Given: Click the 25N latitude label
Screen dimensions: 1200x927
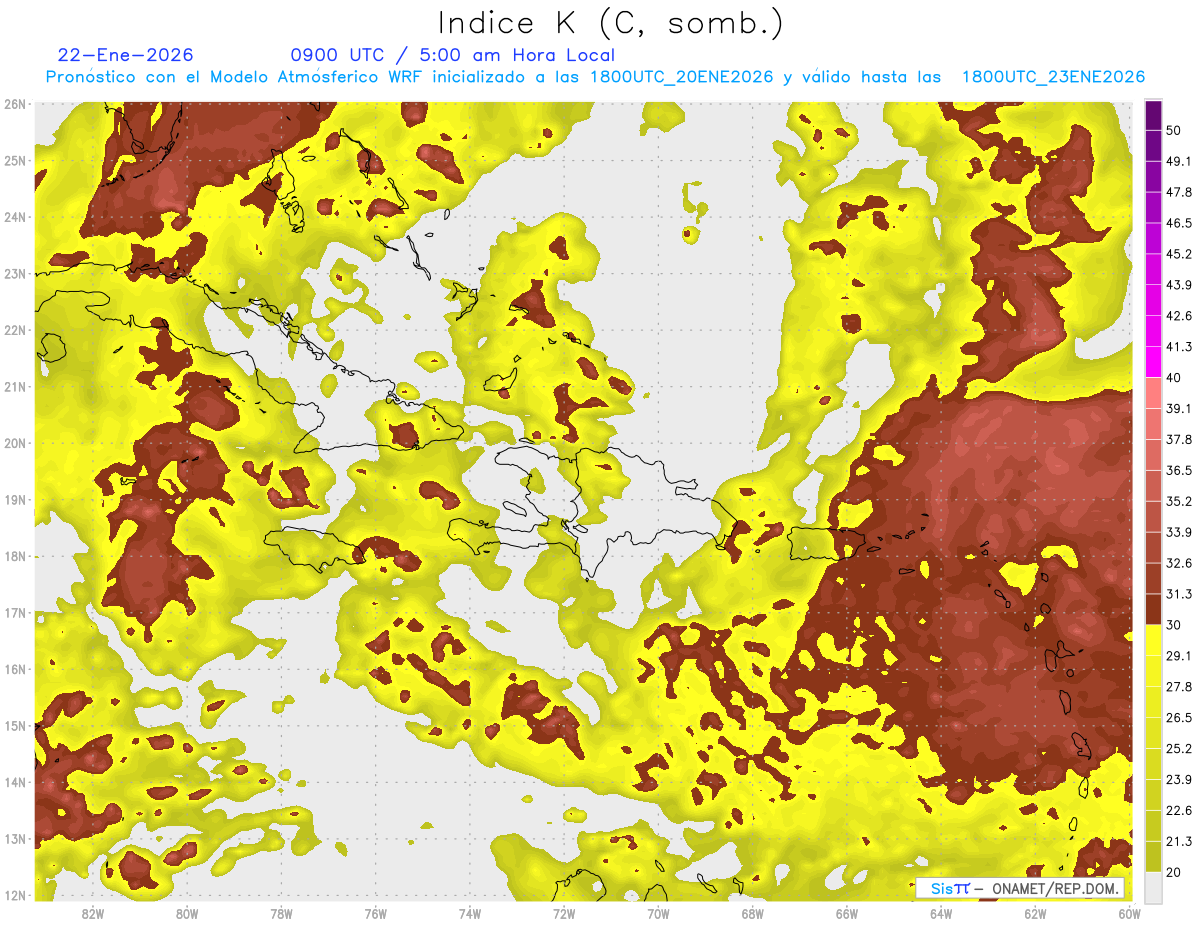Looking at the screenshot, I should coord(14,160).
